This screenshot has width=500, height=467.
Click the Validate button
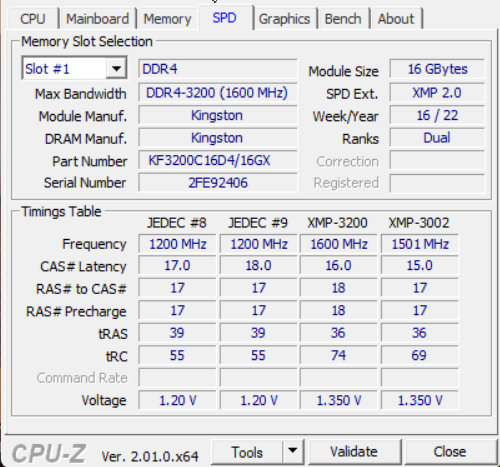354,452
